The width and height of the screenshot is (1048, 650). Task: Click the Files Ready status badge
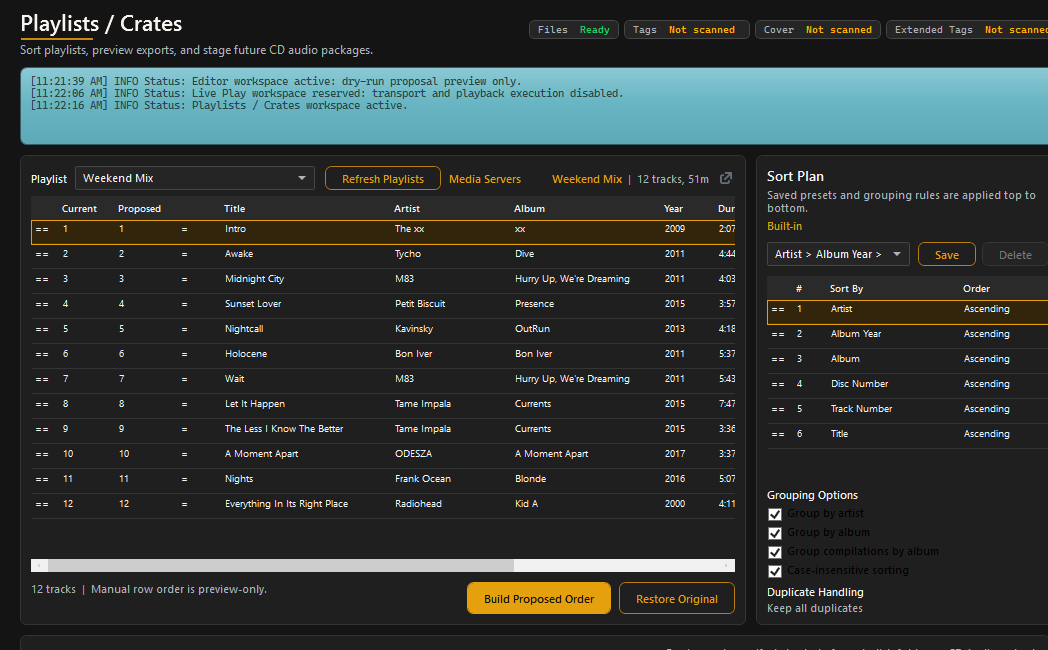click(x=573, y=29)
